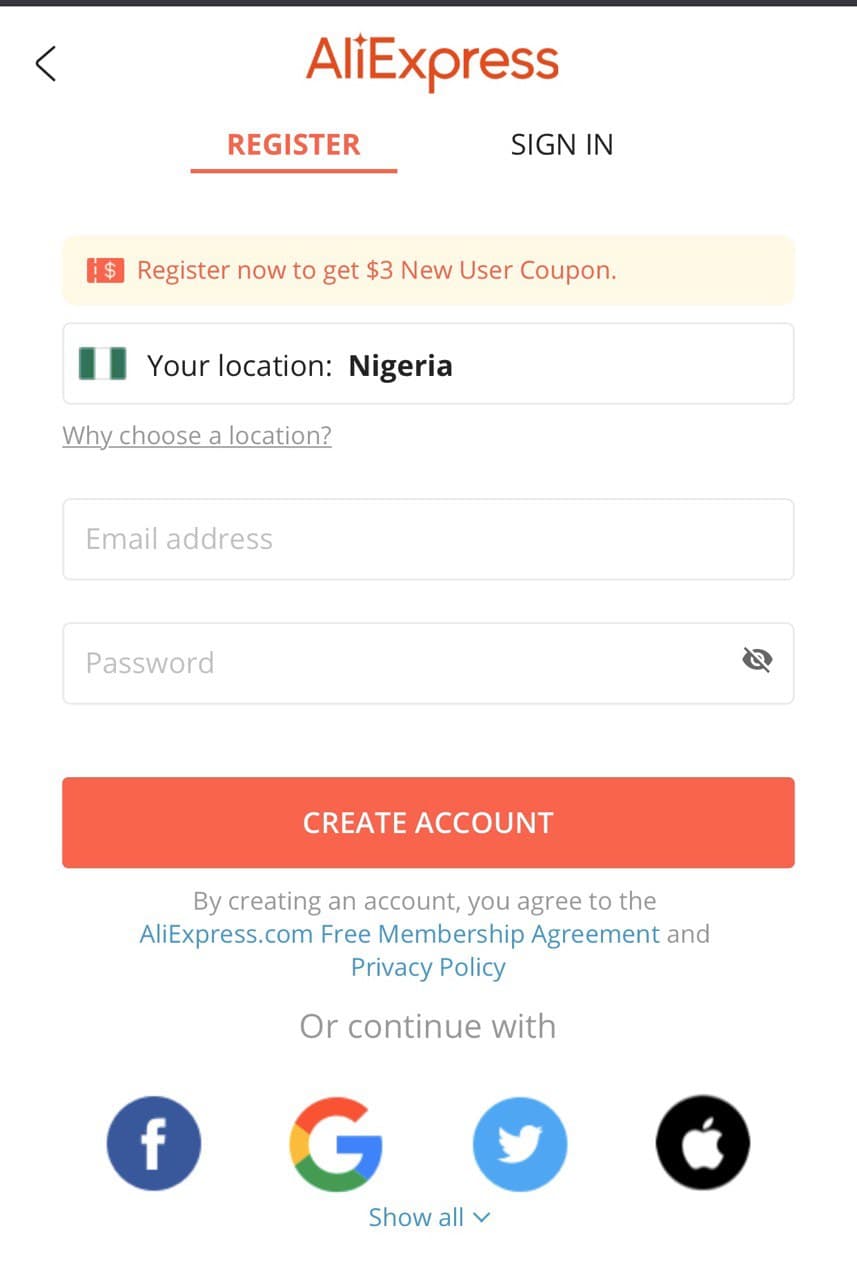The image size is (857, 1280).
Task: Open the Privacy Policy link
Action: tap(428, 967)
